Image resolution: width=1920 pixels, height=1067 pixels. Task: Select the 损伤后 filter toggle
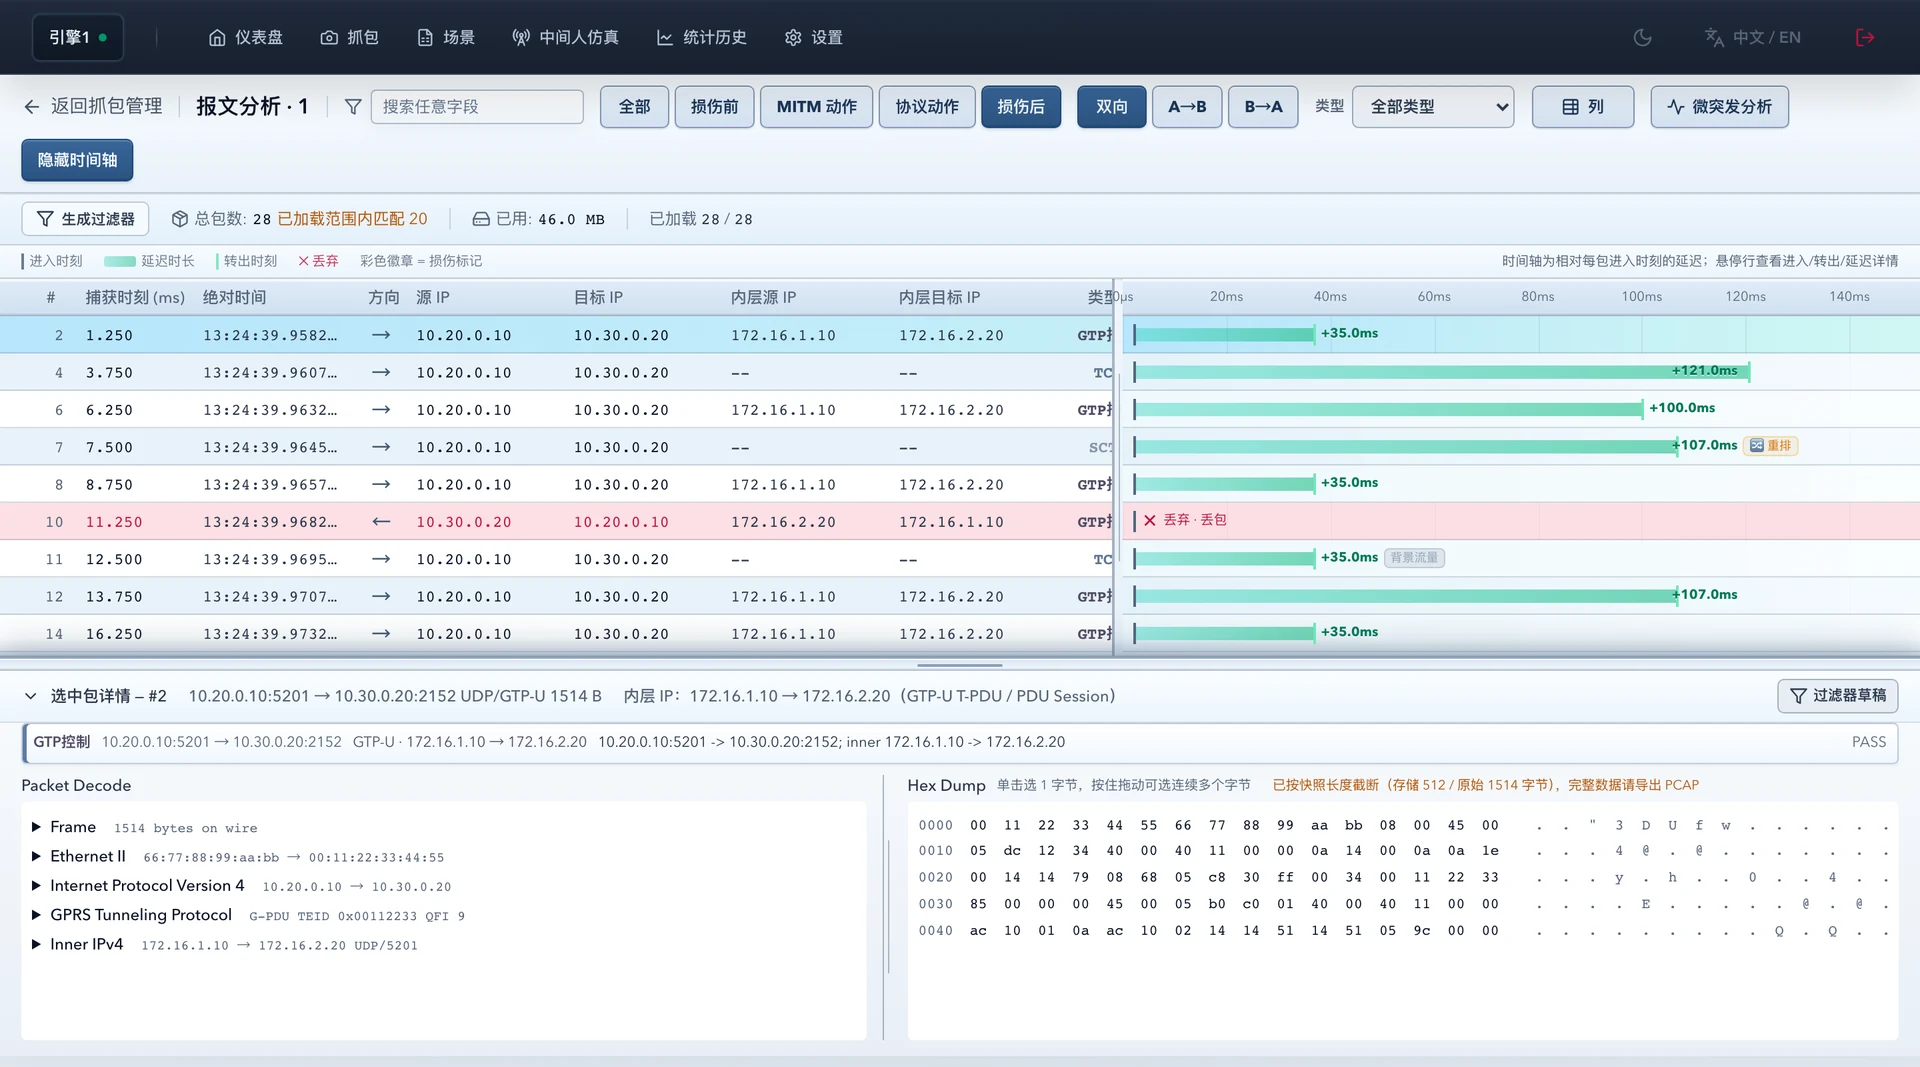click(1021, 106)
